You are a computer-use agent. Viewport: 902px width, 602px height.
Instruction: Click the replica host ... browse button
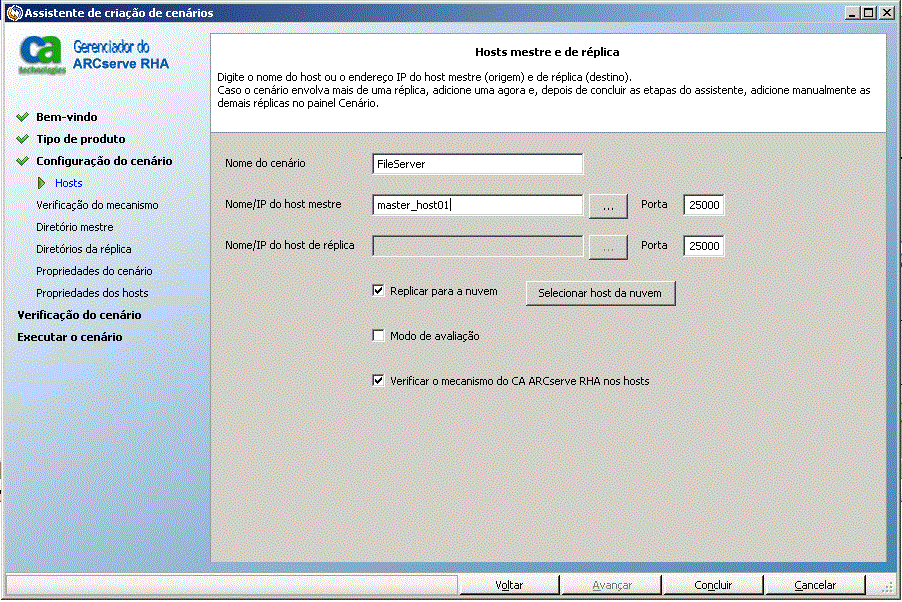point(608,247)
